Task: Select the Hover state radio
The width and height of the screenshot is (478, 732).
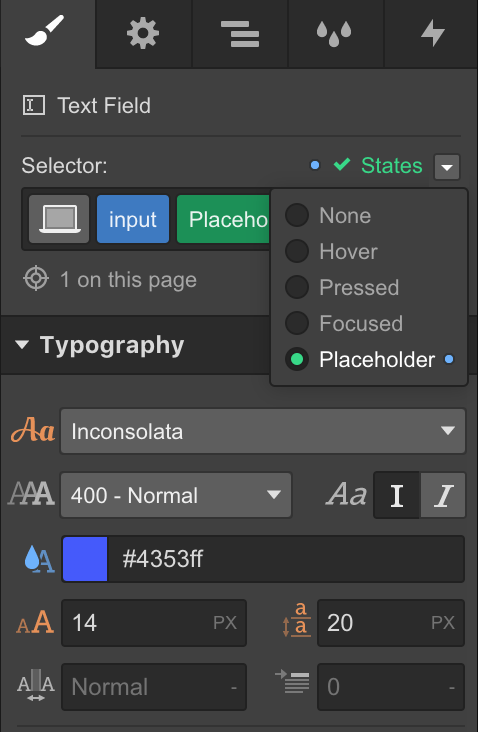Action: click(x=297, y=251)
